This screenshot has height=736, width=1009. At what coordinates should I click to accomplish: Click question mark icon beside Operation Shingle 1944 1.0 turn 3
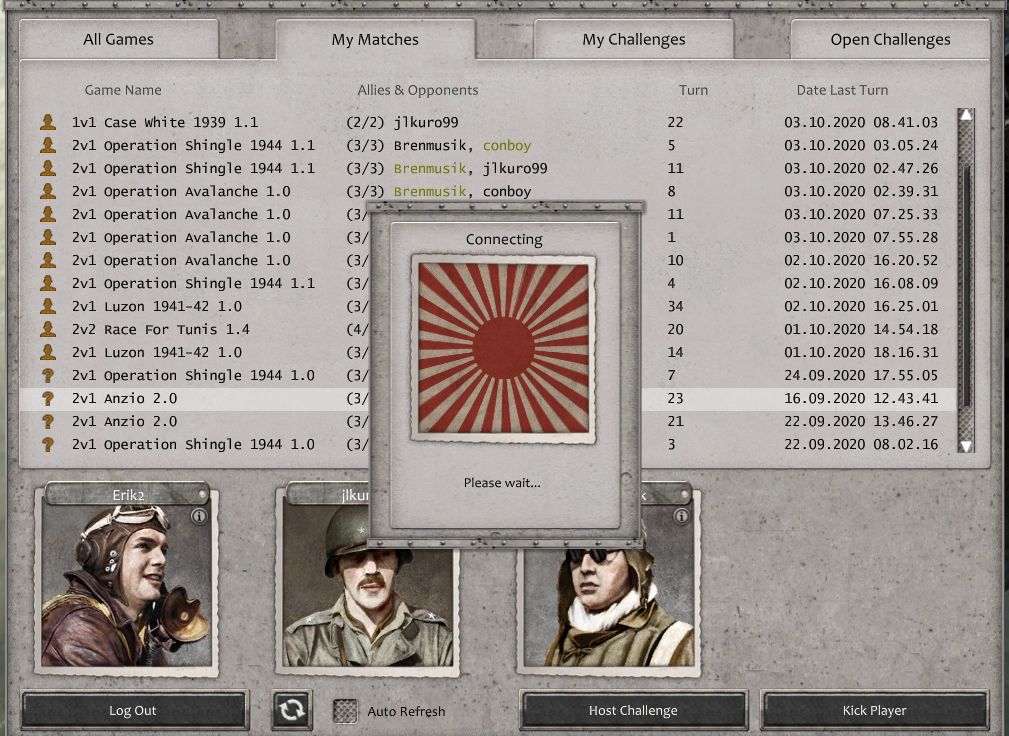point(47,444)
